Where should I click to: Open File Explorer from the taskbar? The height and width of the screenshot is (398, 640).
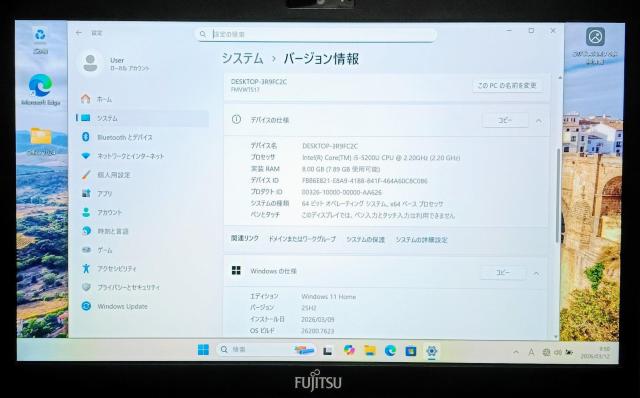370,351
